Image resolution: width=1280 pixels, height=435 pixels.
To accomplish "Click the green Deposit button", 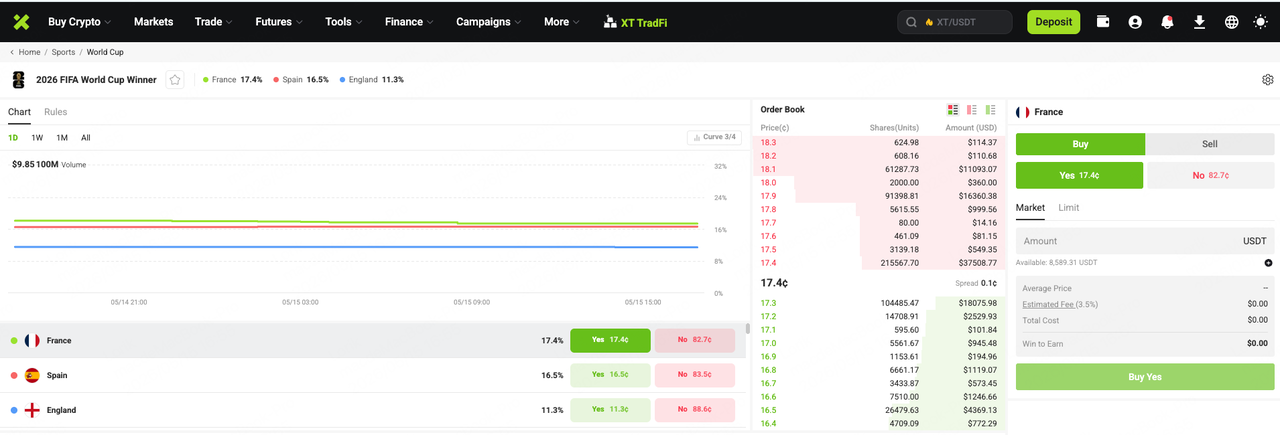I will (1053, 22).
